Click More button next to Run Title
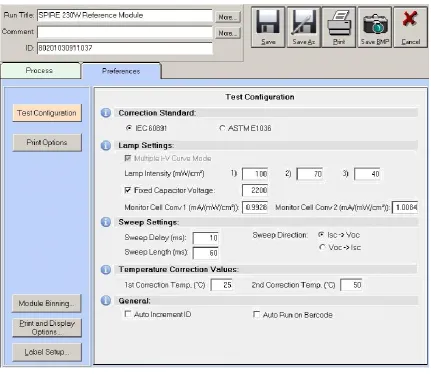 pos(228,17)
